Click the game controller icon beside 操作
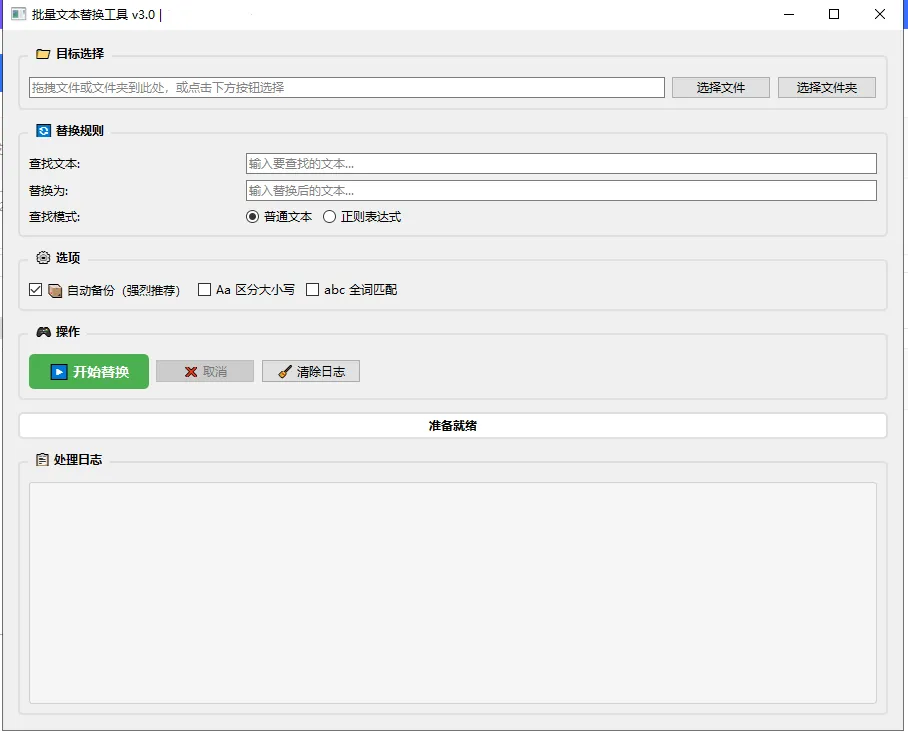The image size is (908, 732). [x=40, y=332]
